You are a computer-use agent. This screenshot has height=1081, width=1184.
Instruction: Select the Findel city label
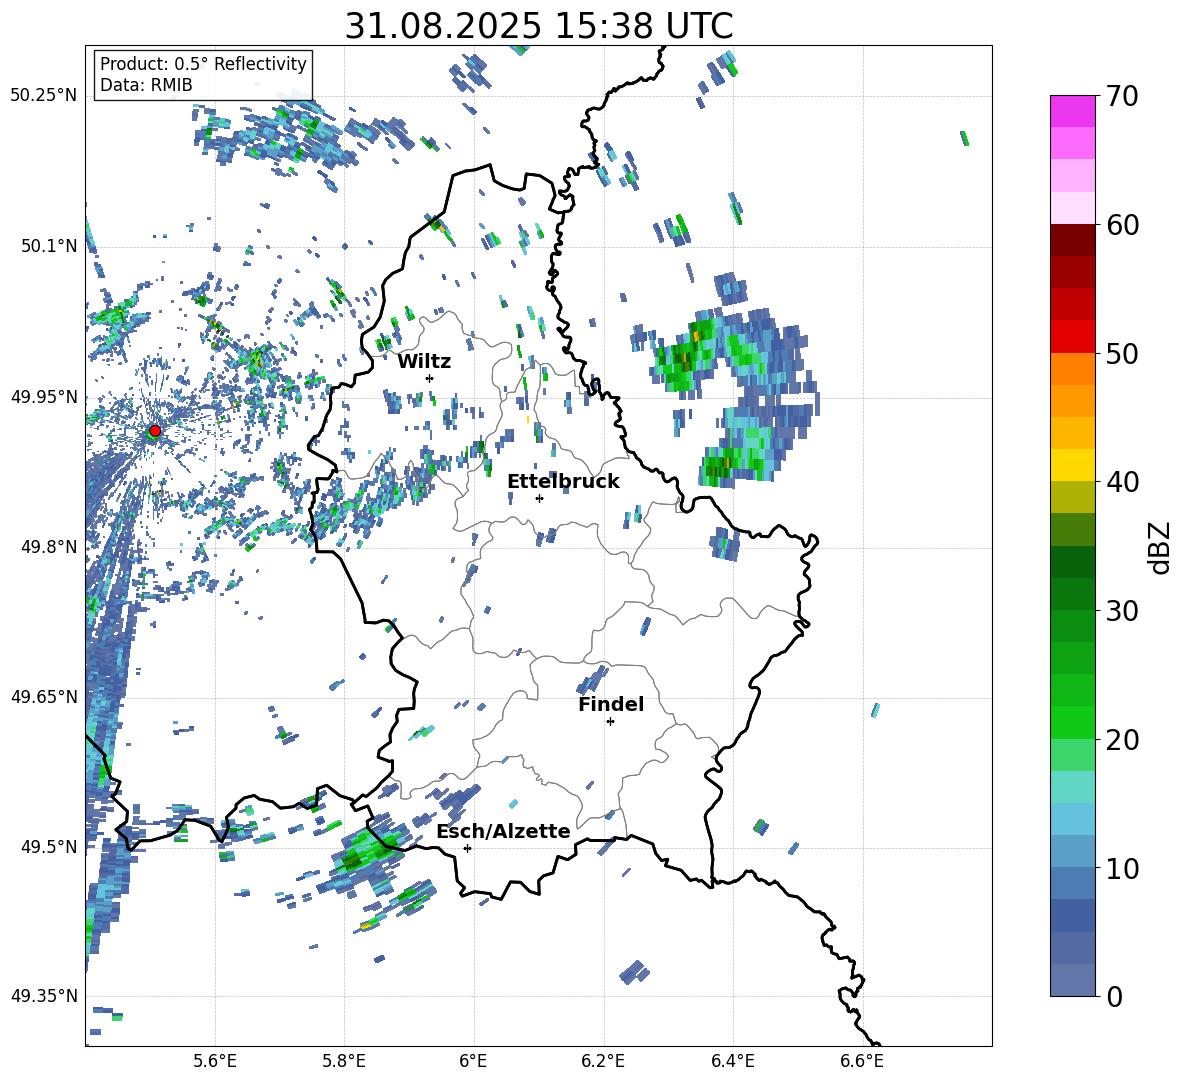(611, 704)
